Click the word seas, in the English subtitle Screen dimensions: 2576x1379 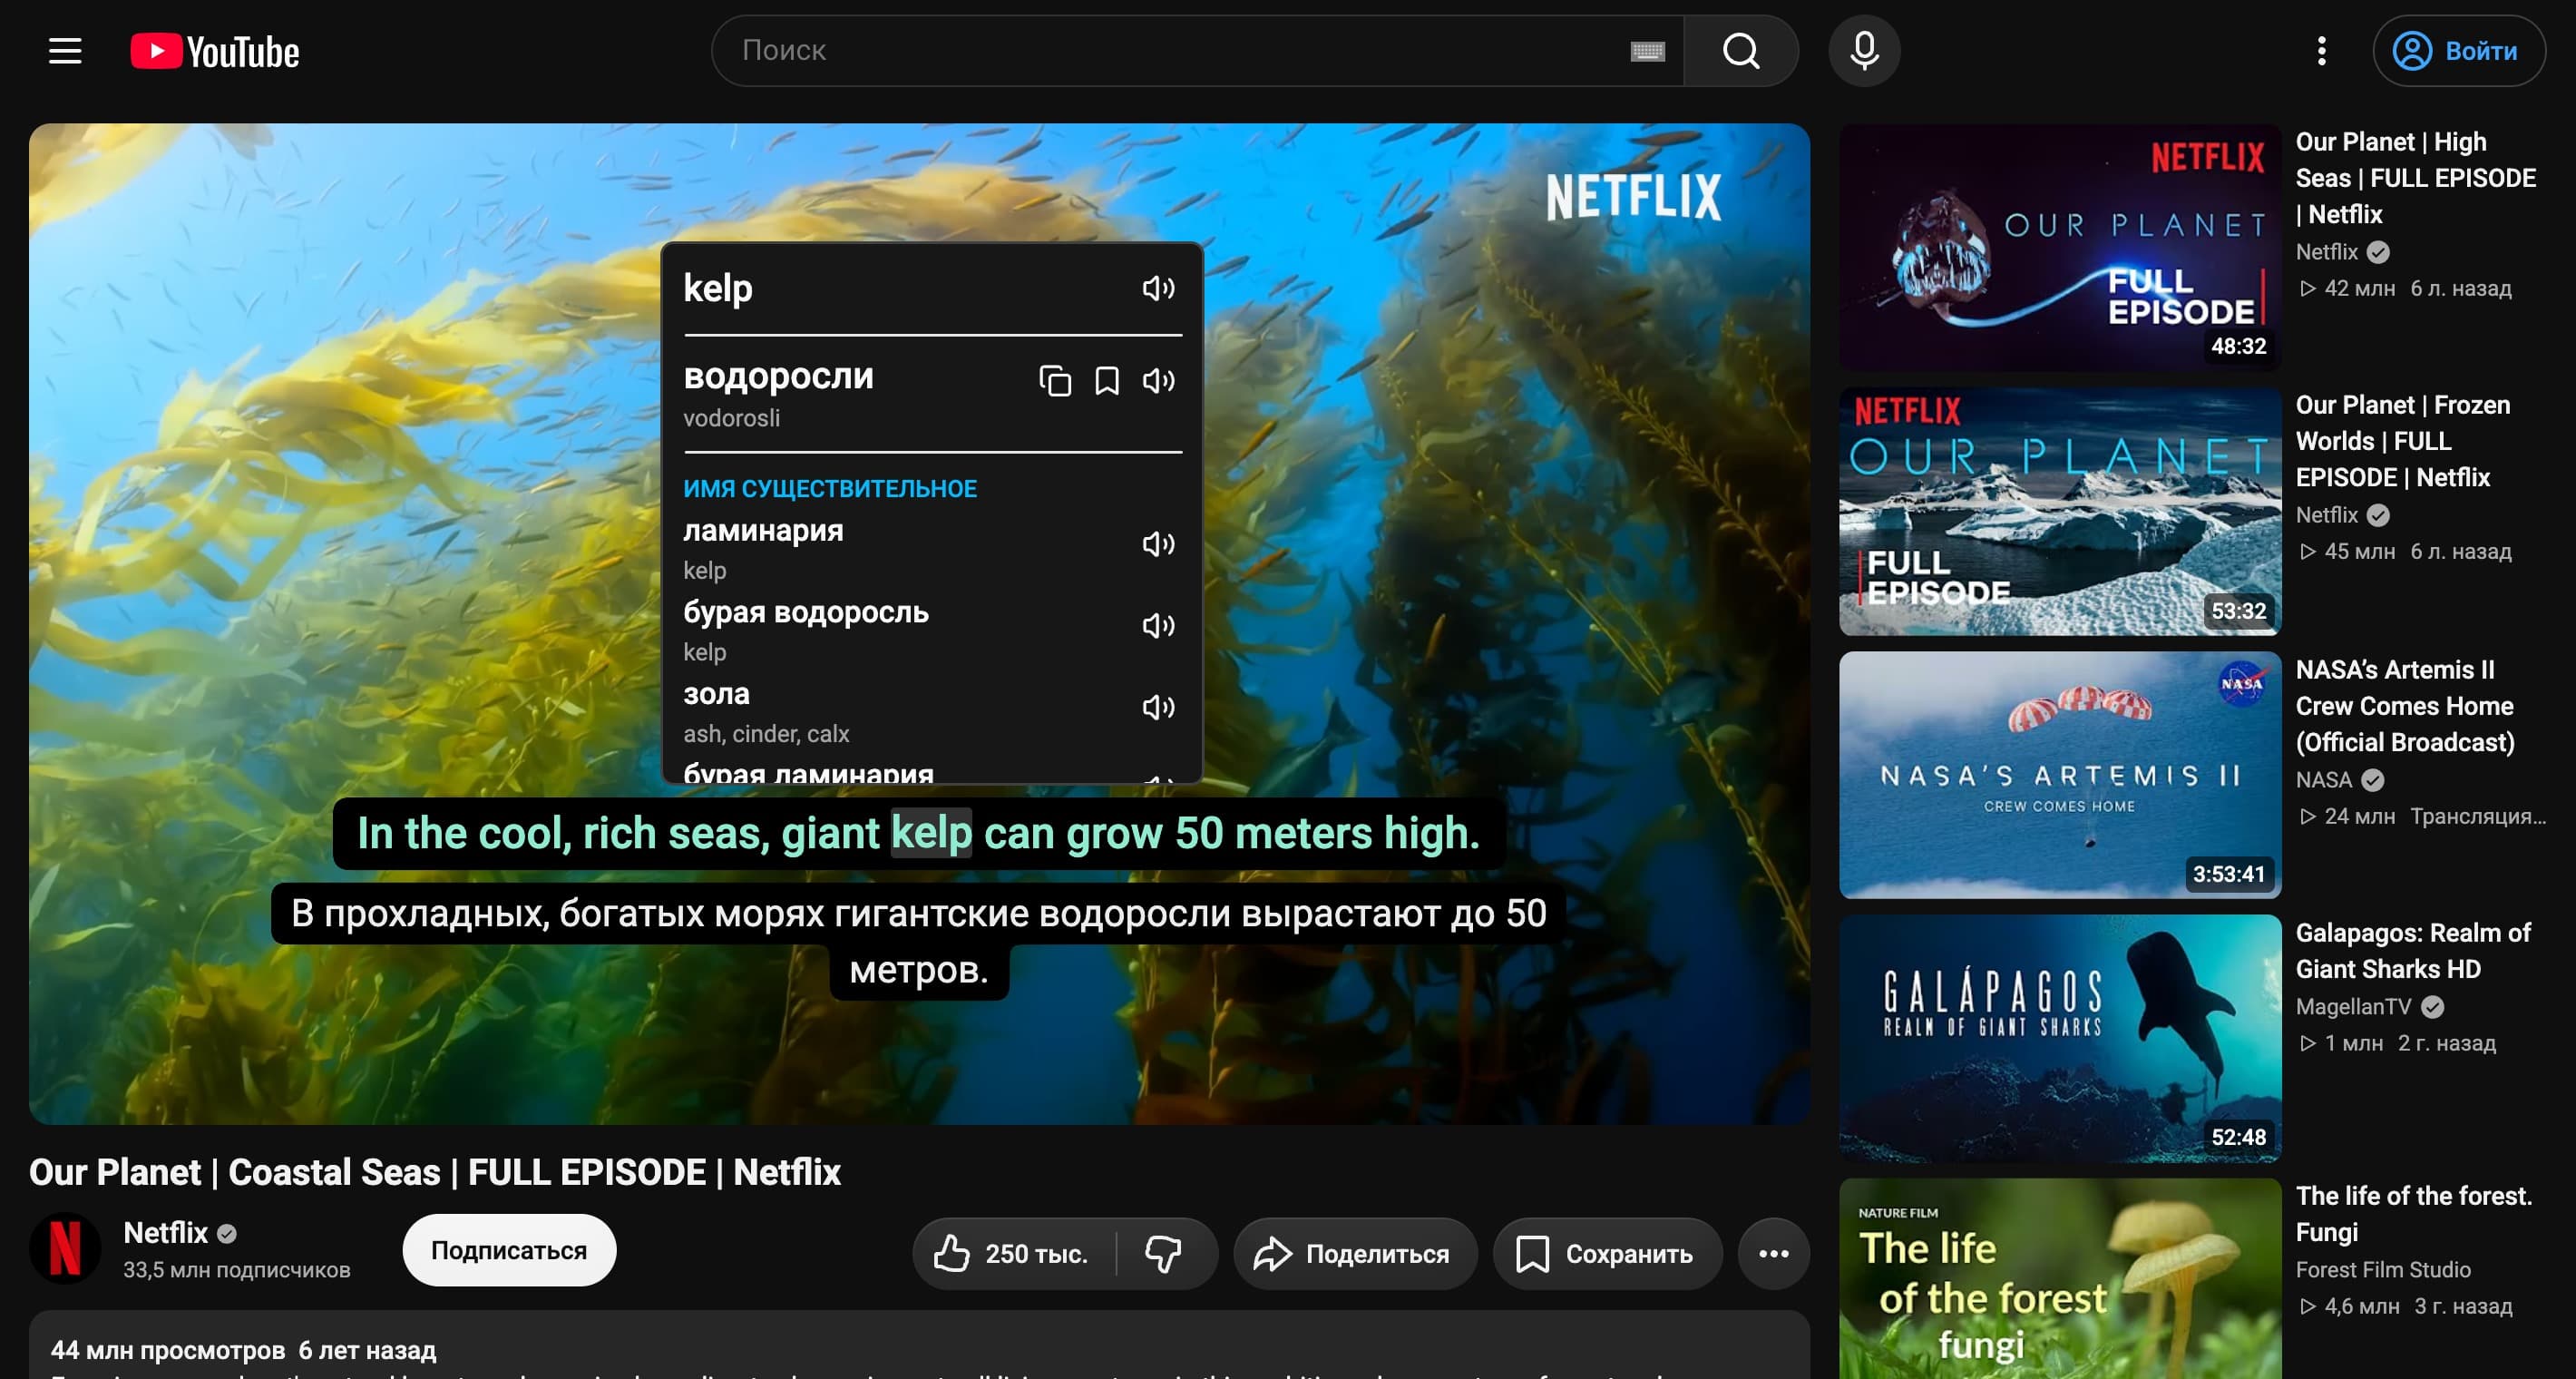719,833
